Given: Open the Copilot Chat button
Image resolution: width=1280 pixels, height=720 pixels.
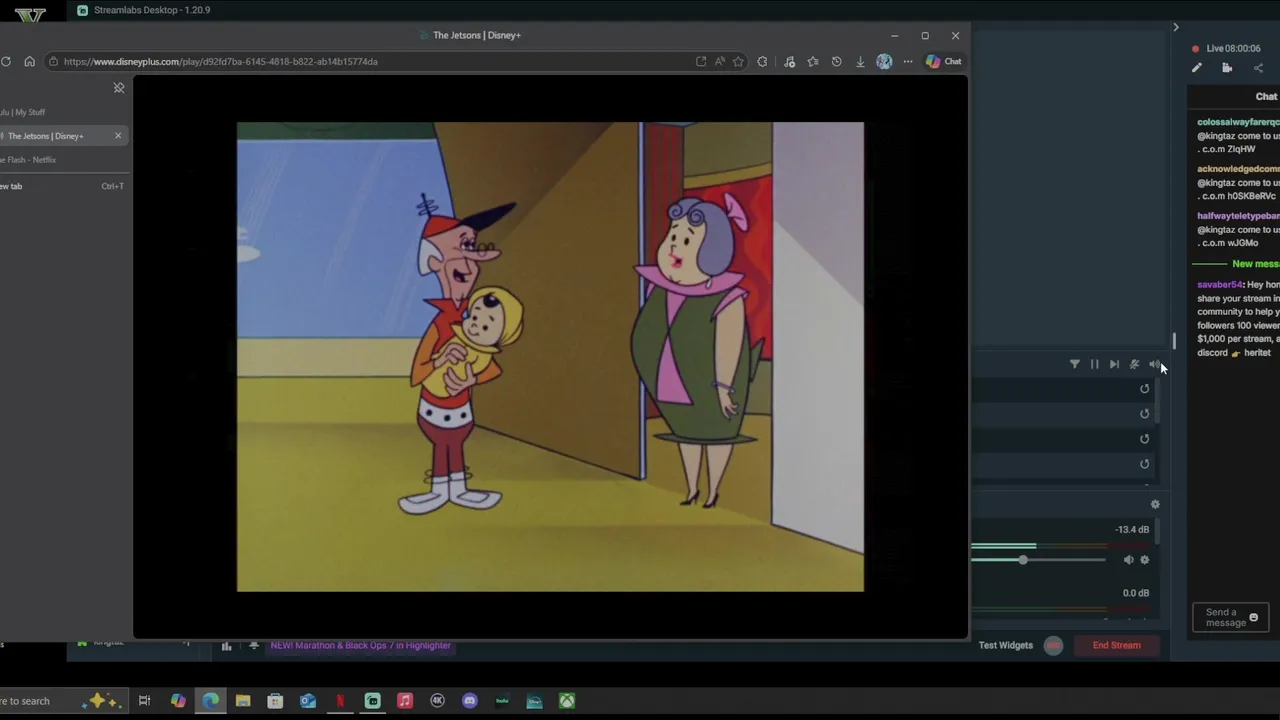Looking at the screenshot, I should point(943,61).
